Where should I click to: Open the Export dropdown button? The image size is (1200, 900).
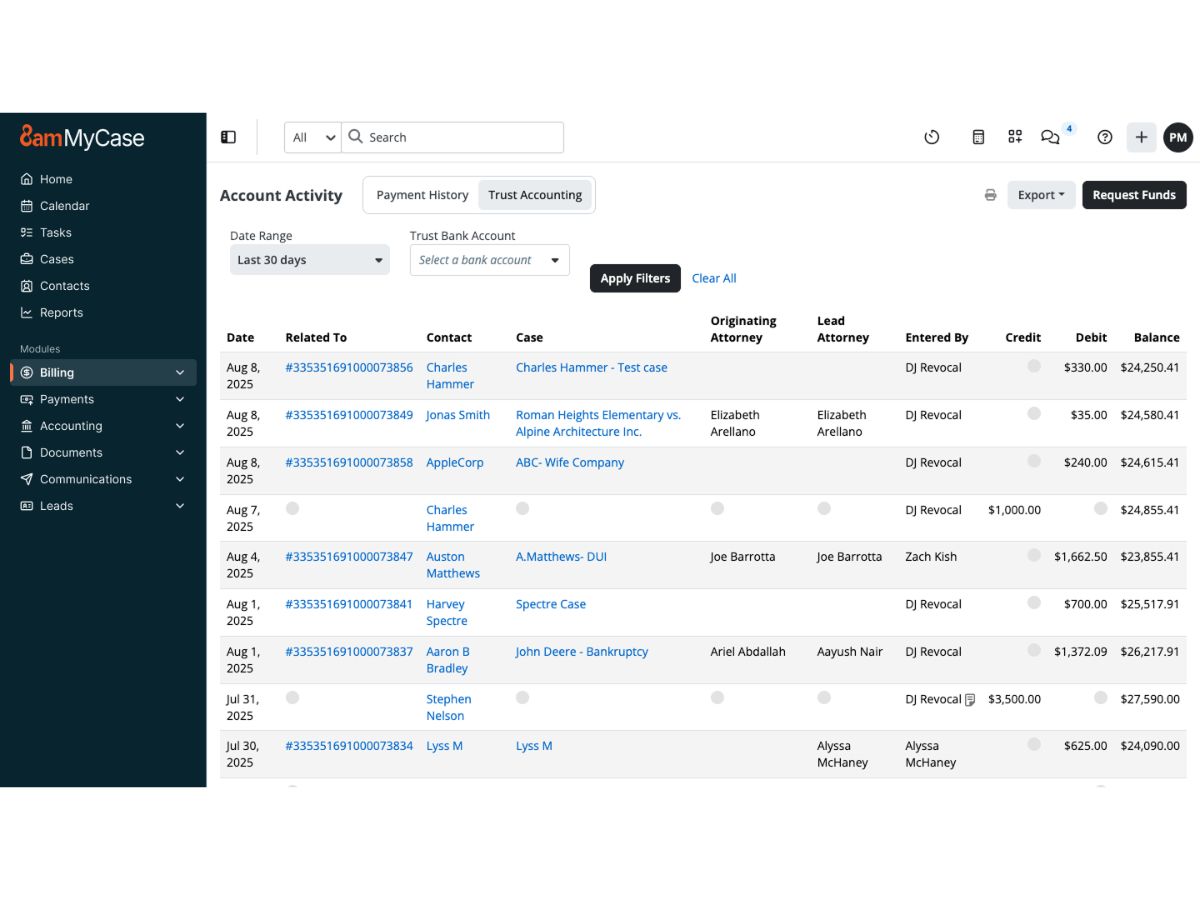[x=1041, y=195]
